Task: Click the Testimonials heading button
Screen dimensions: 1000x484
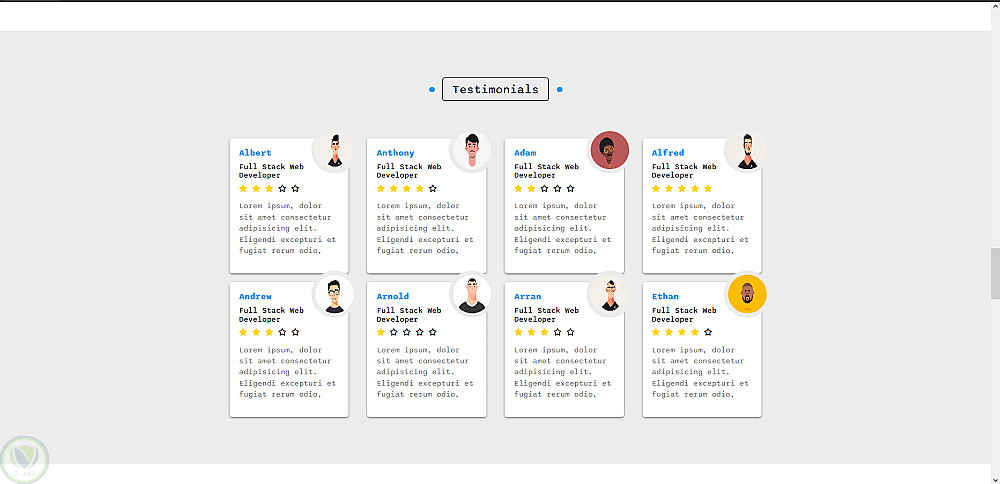Action: 495,90
